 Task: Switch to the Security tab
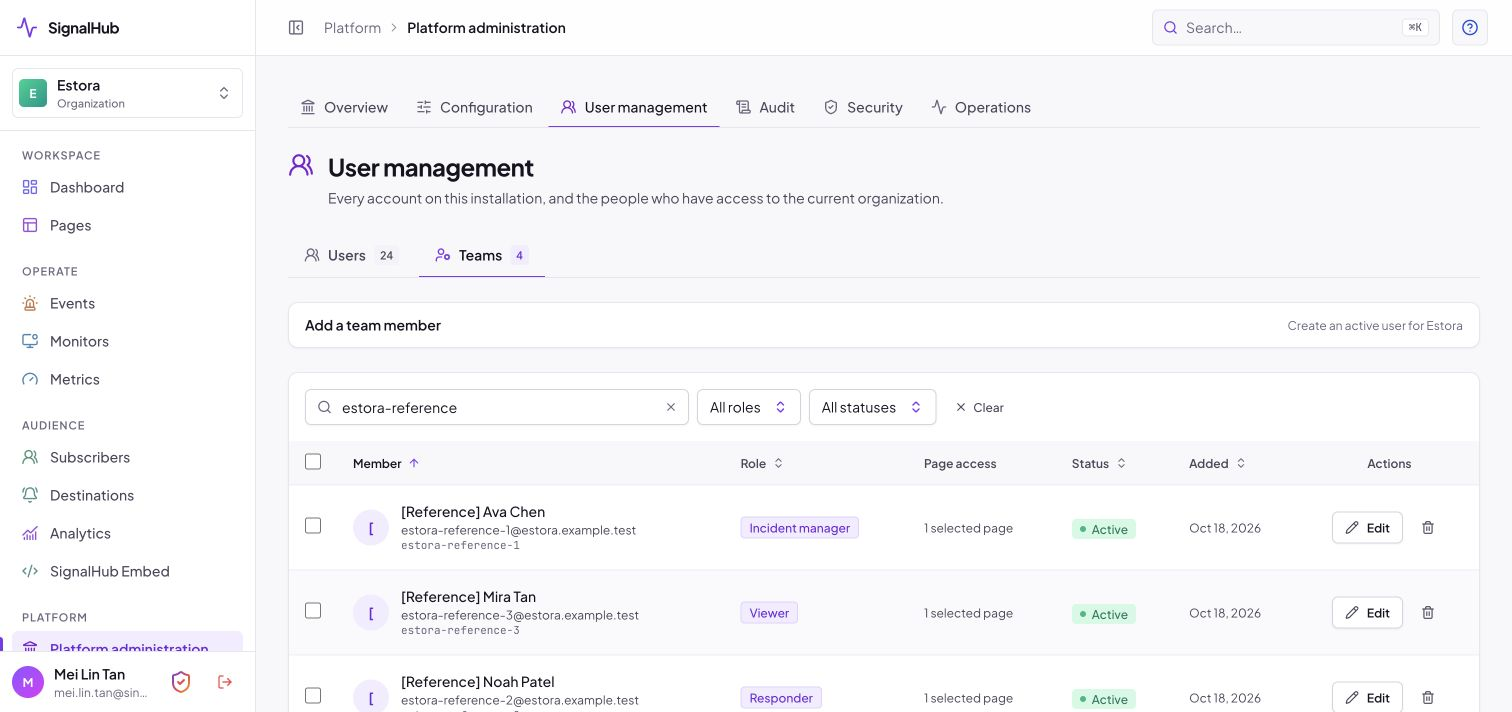pos(863,107)
